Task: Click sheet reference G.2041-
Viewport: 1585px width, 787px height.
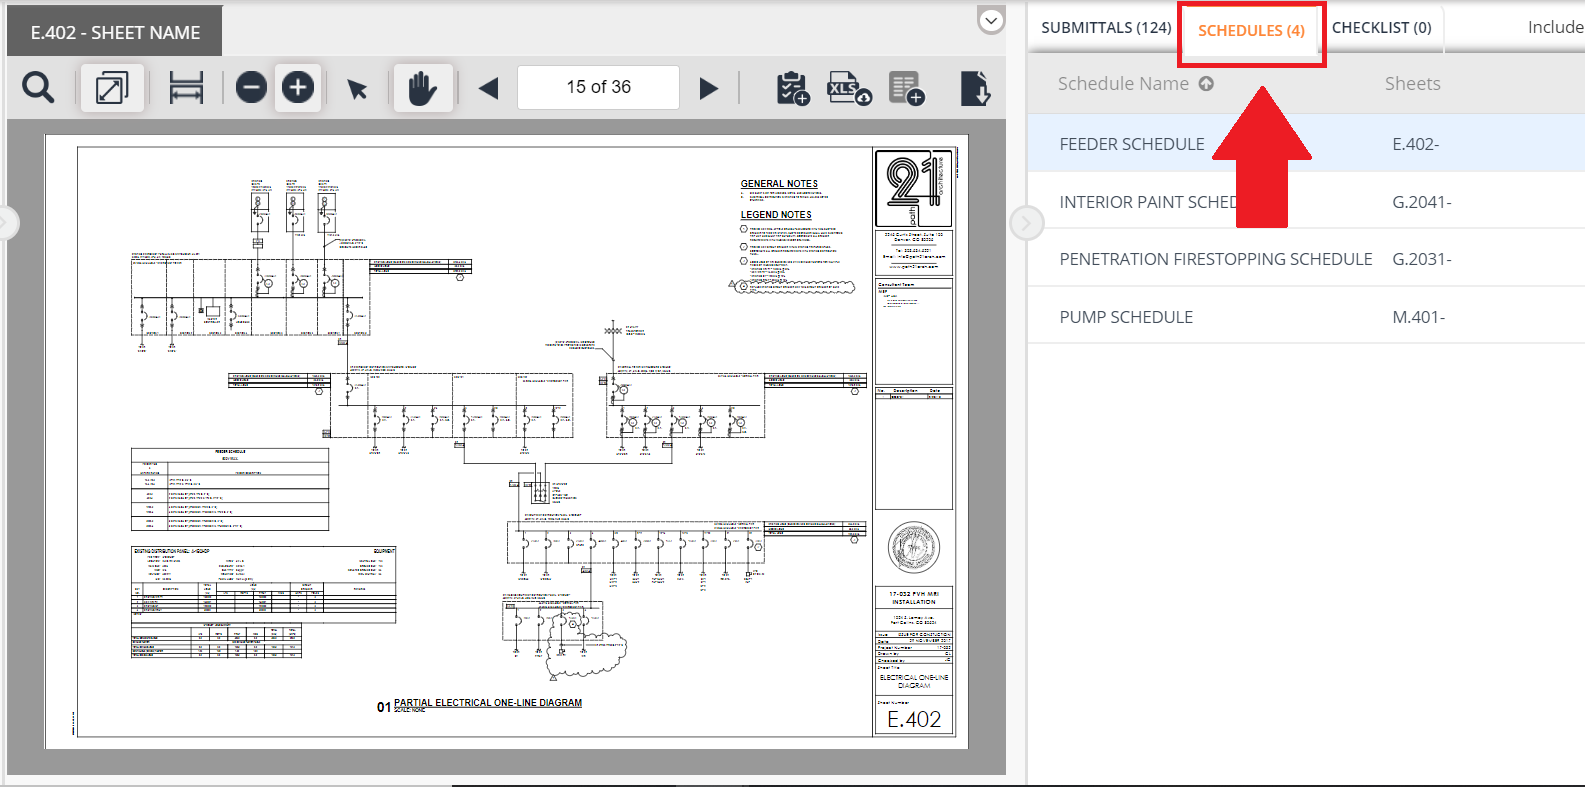Action: point(1422,202)
